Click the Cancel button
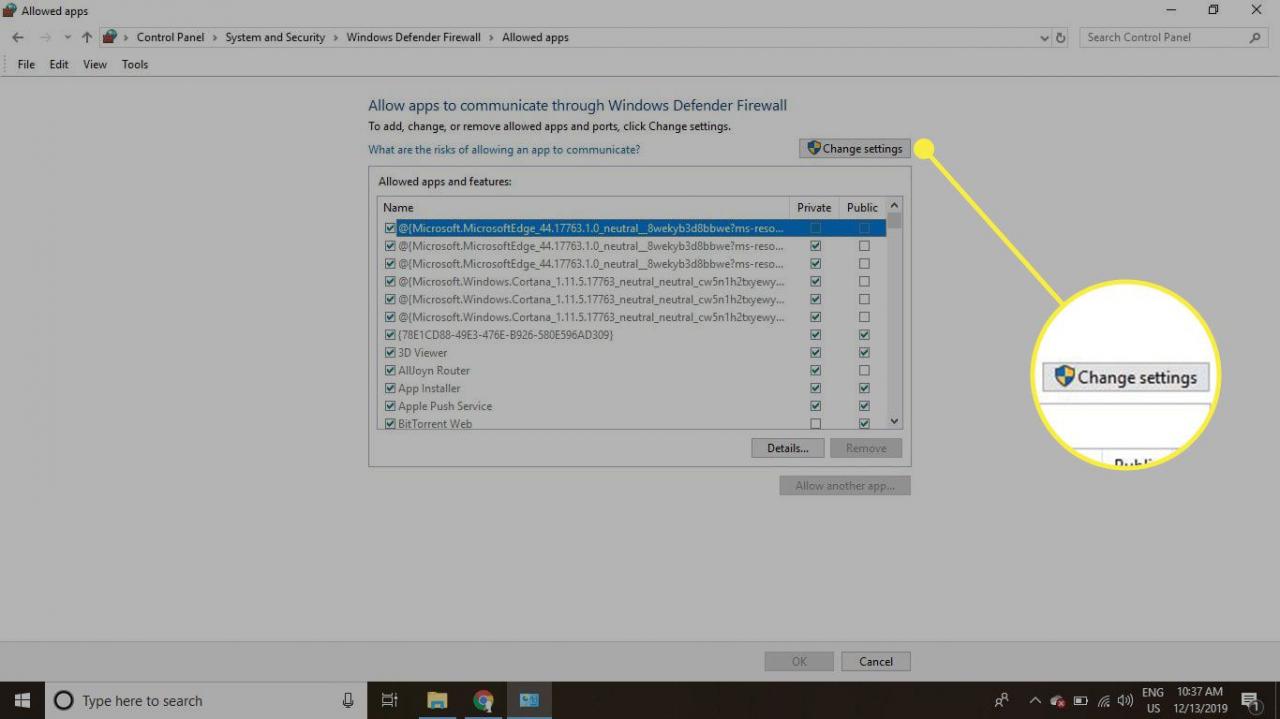Viewport: 1280px width, 719px height. [x=876, y=661]
